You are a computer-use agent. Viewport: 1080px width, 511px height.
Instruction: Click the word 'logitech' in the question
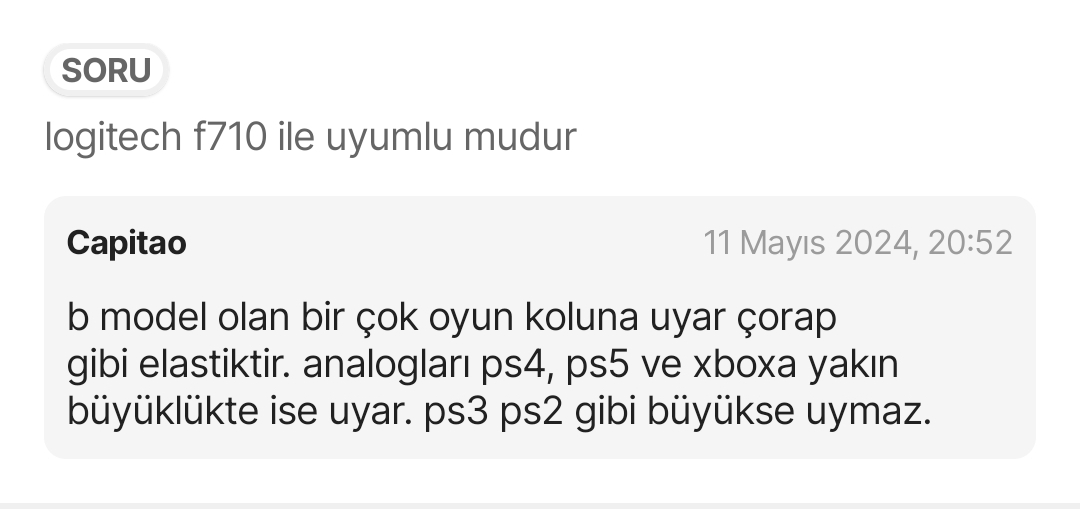pyautogui.click(x=113, y=136)
